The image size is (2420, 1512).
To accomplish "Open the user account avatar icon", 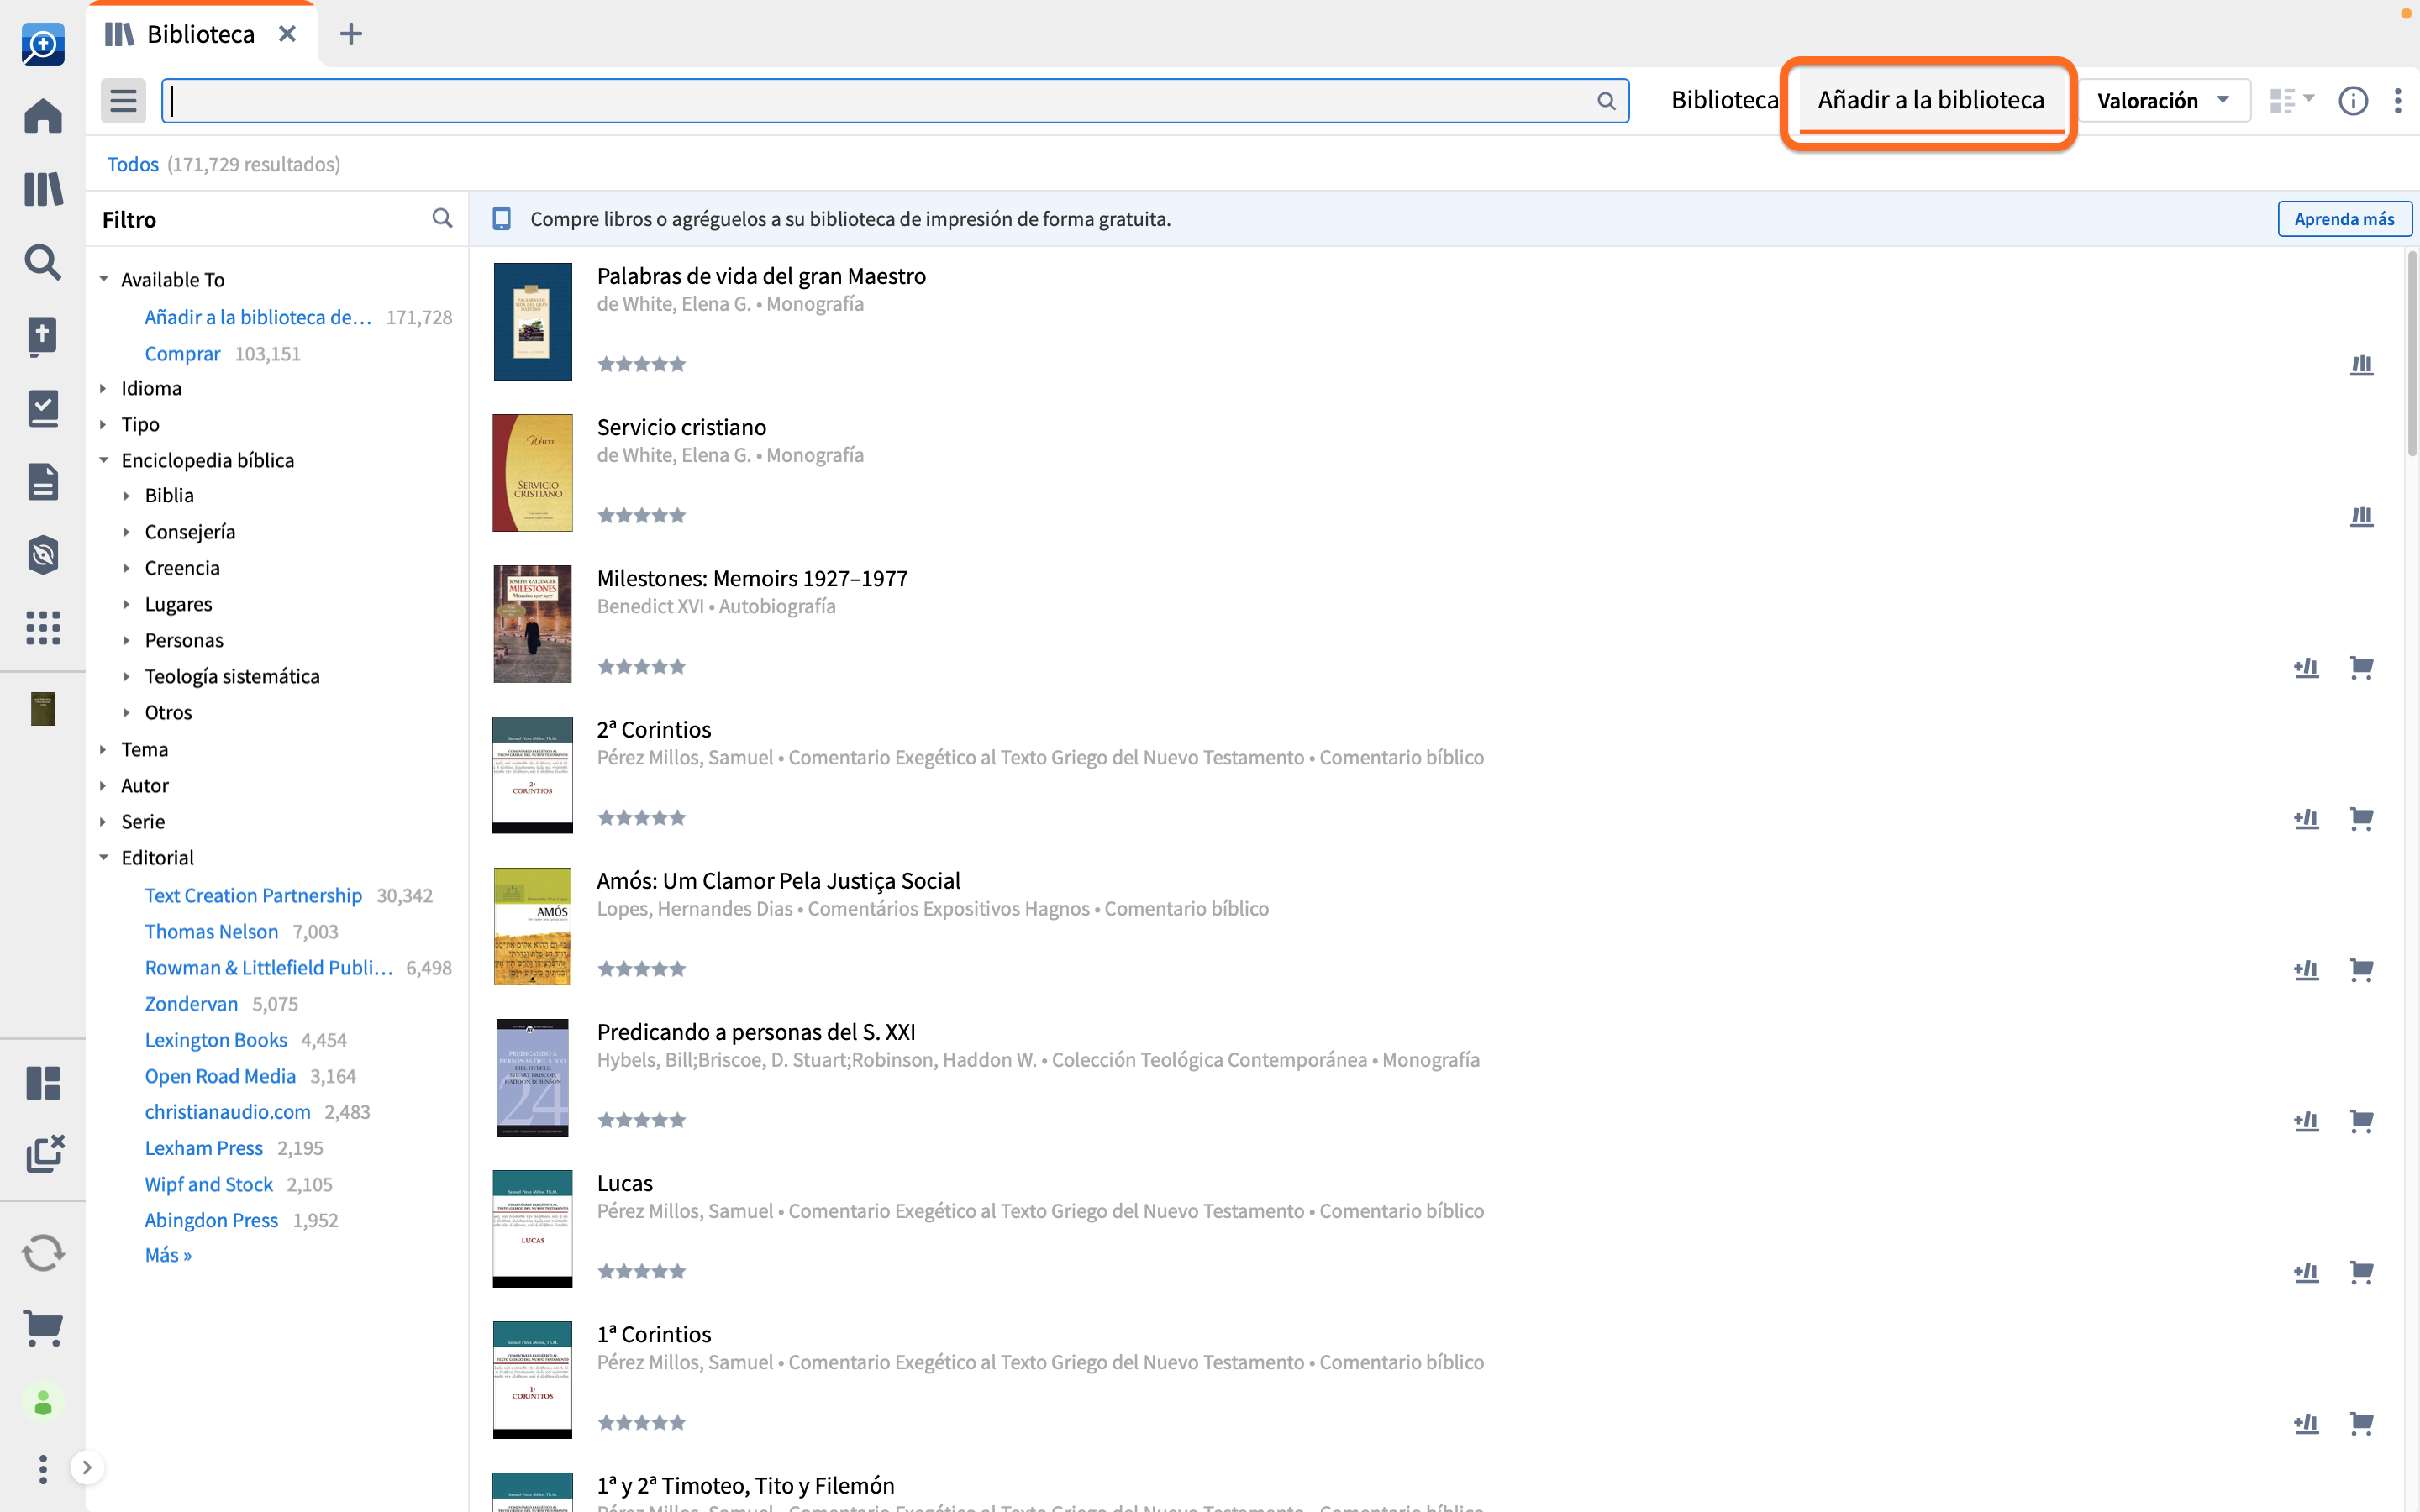I will (43, 1404).
